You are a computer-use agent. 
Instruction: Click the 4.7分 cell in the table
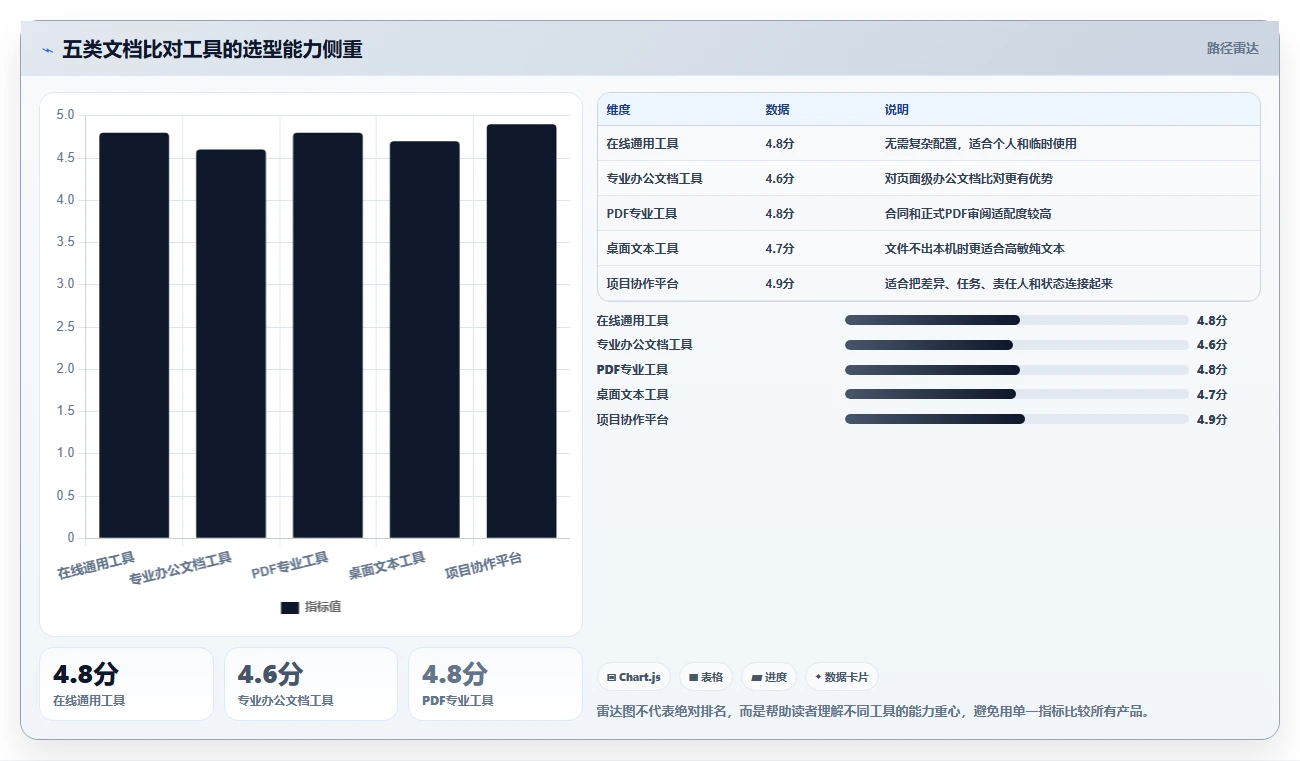780,249
